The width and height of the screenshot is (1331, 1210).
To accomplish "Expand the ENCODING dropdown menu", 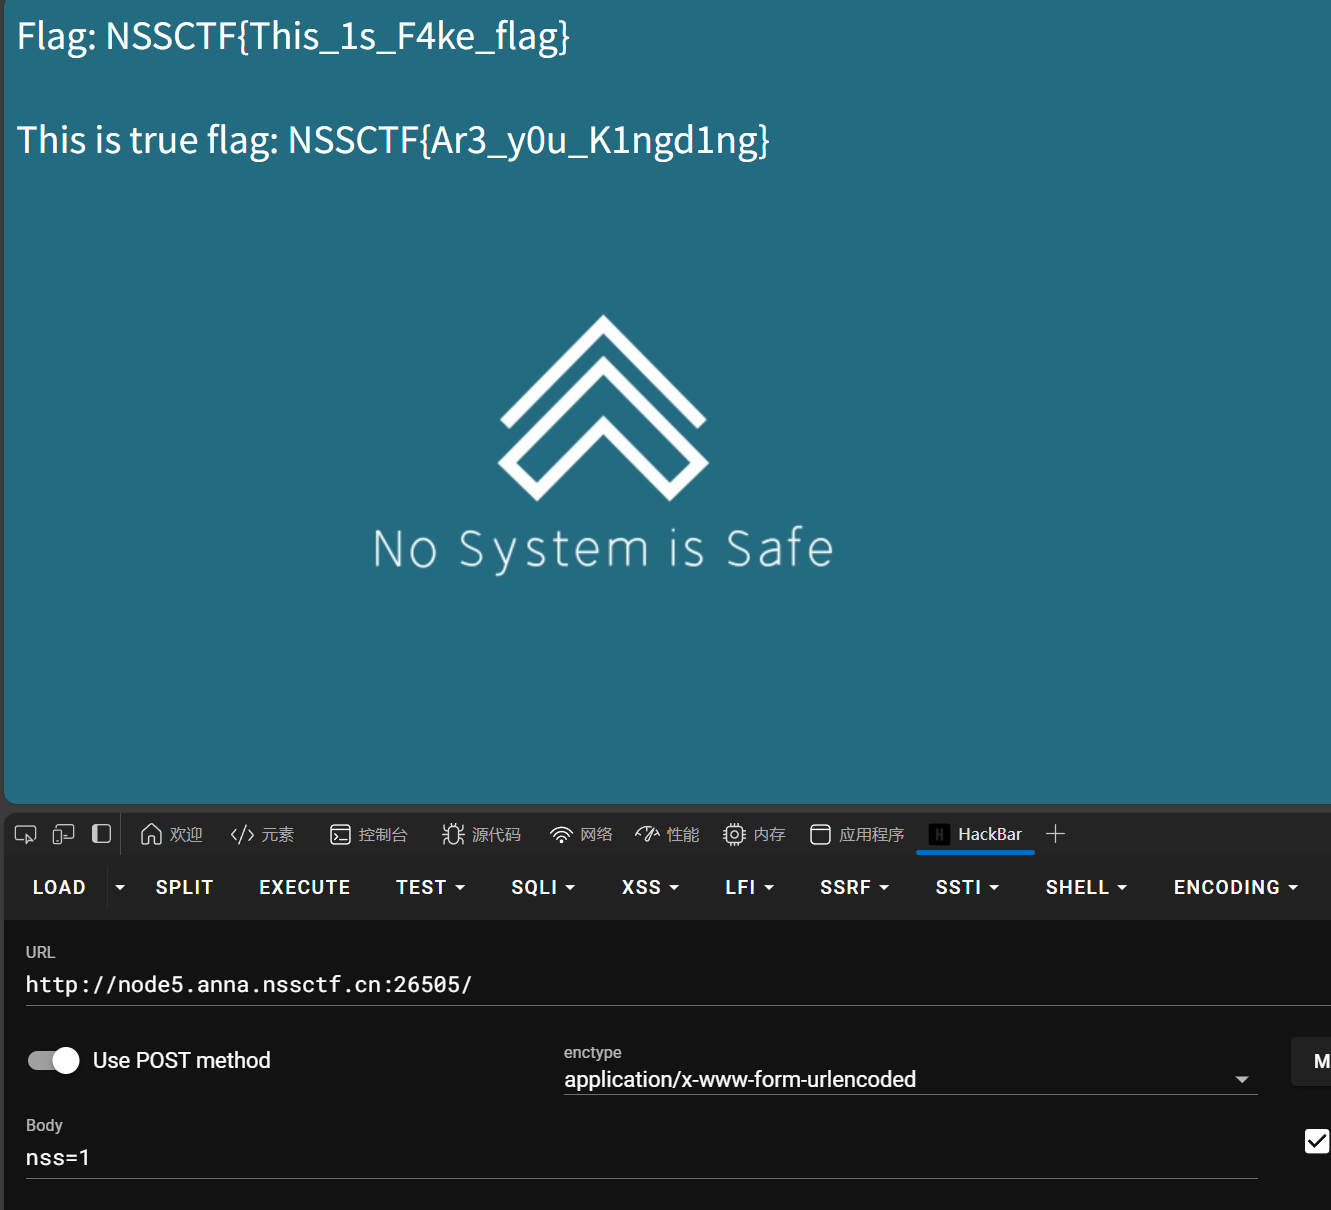I will click(x=1235, y=887).
